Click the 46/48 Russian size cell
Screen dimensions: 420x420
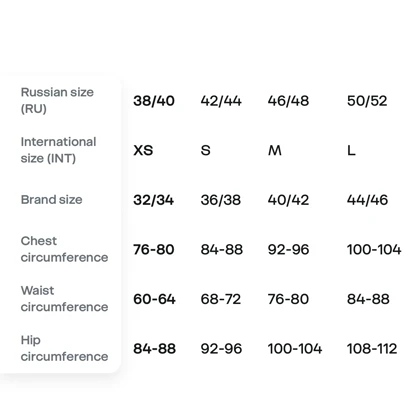(288, 101)
